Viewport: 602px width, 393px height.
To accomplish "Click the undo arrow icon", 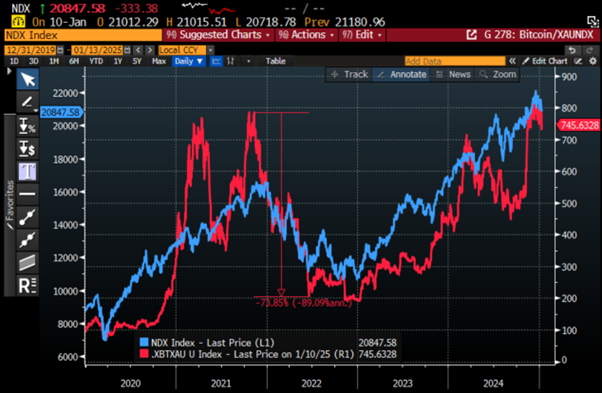I will coord(572,50).
